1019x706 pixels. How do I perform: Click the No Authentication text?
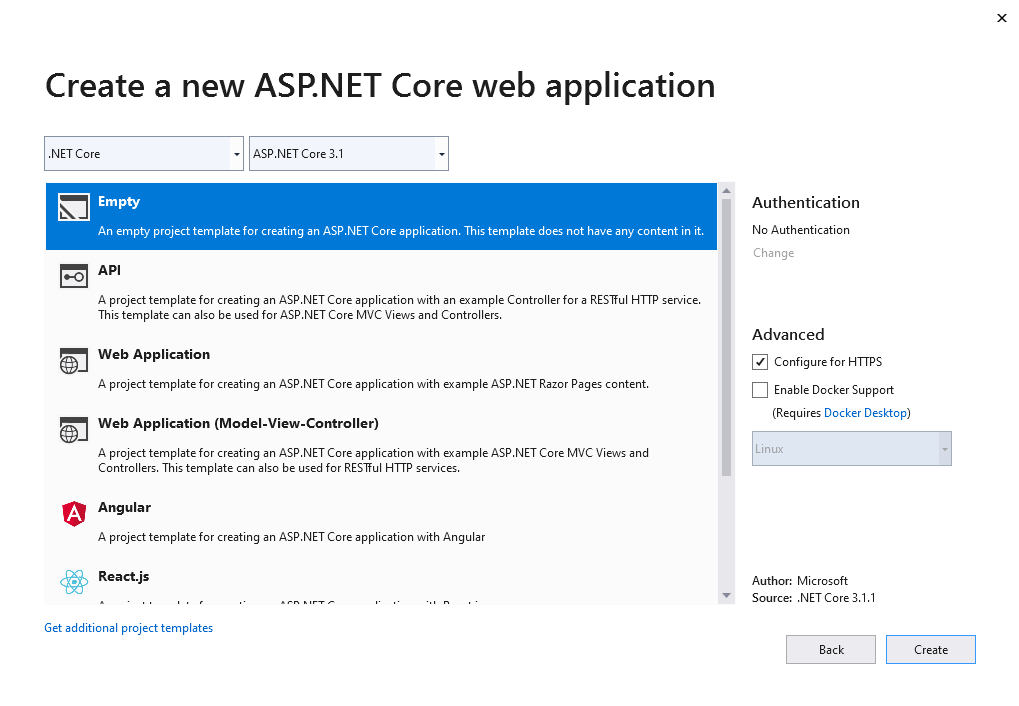click(x=801, y=230)
